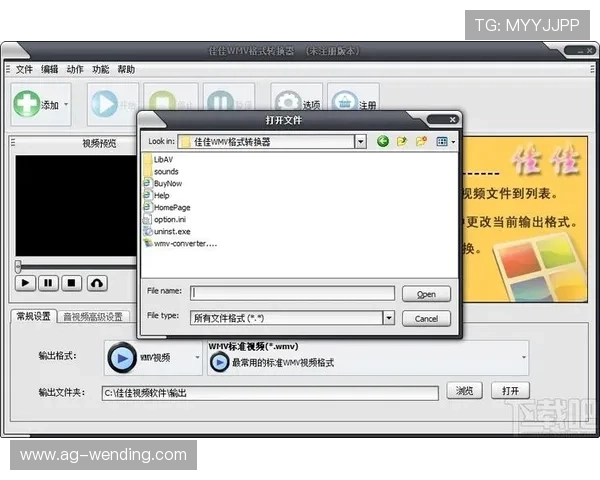The width and height of the screenshot is (600, 480).
Task: Click the output folder path field
Action: click(x=270, y=393)
